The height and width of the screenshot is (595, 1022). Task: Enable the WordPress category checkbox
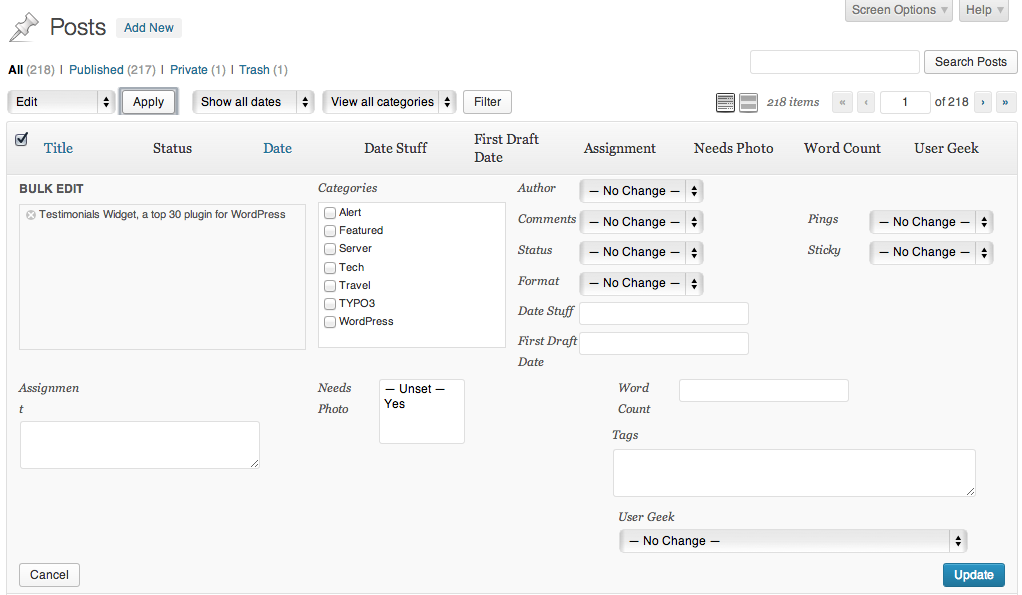[x=330, y=322]
